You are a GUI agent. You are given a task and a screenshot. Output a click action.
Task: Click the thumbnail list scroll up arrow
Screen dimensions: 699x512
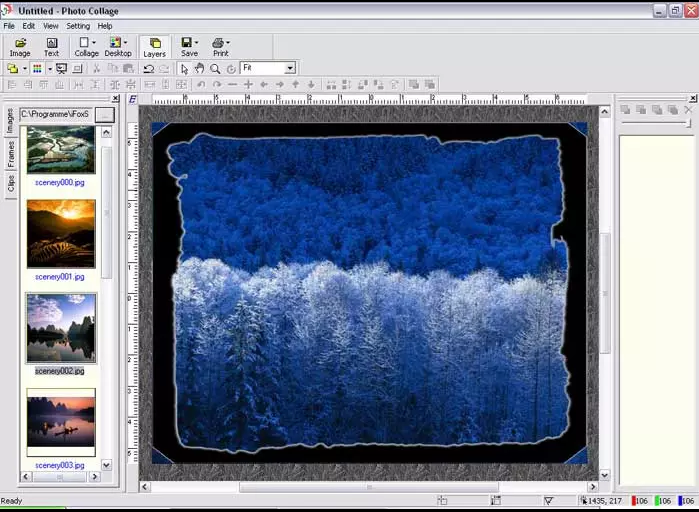point(106,132)
